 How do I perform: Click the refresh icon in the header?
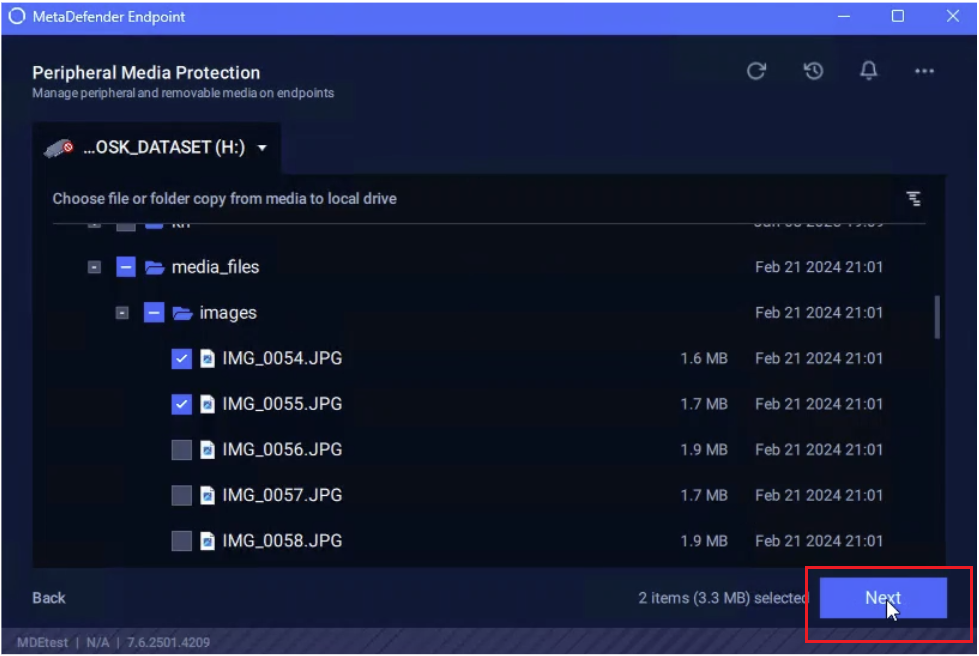coord(756,71)
